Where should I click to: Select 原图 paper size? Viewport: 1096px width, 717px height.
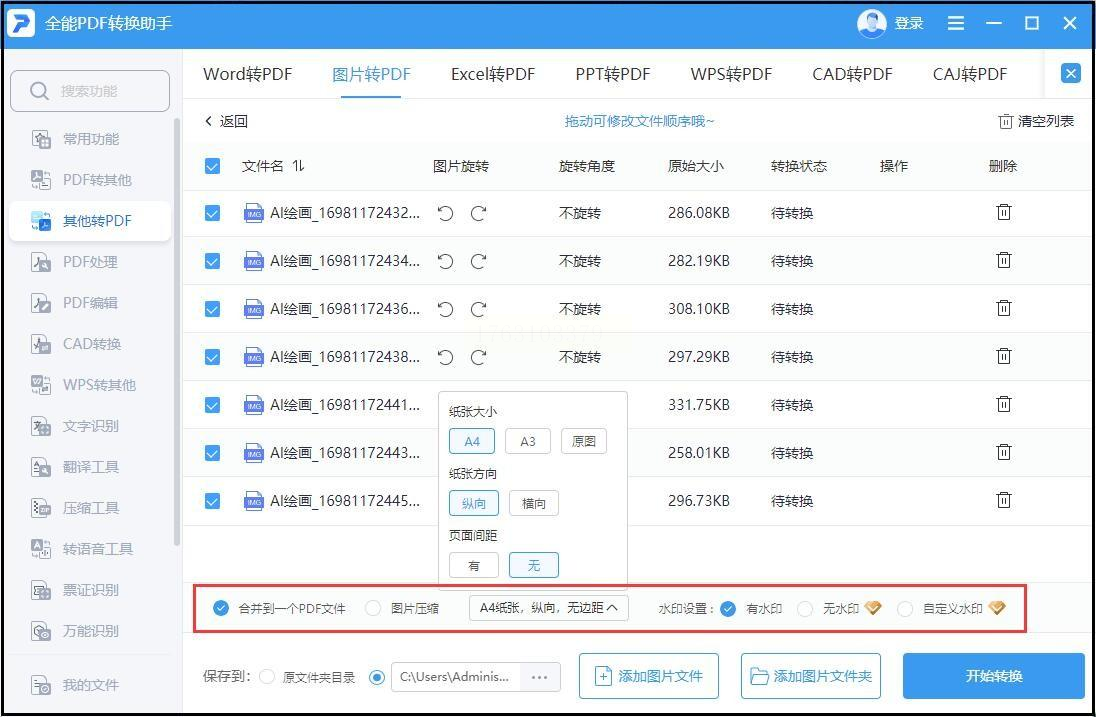584,441
